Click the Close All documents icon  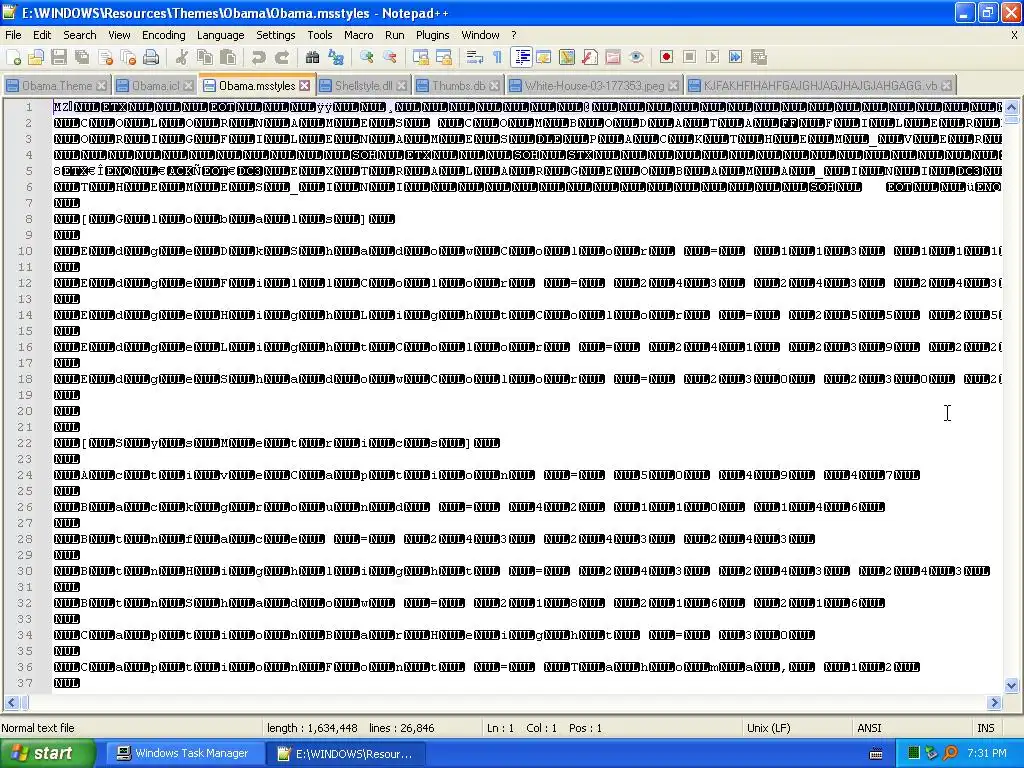[128, 57]
